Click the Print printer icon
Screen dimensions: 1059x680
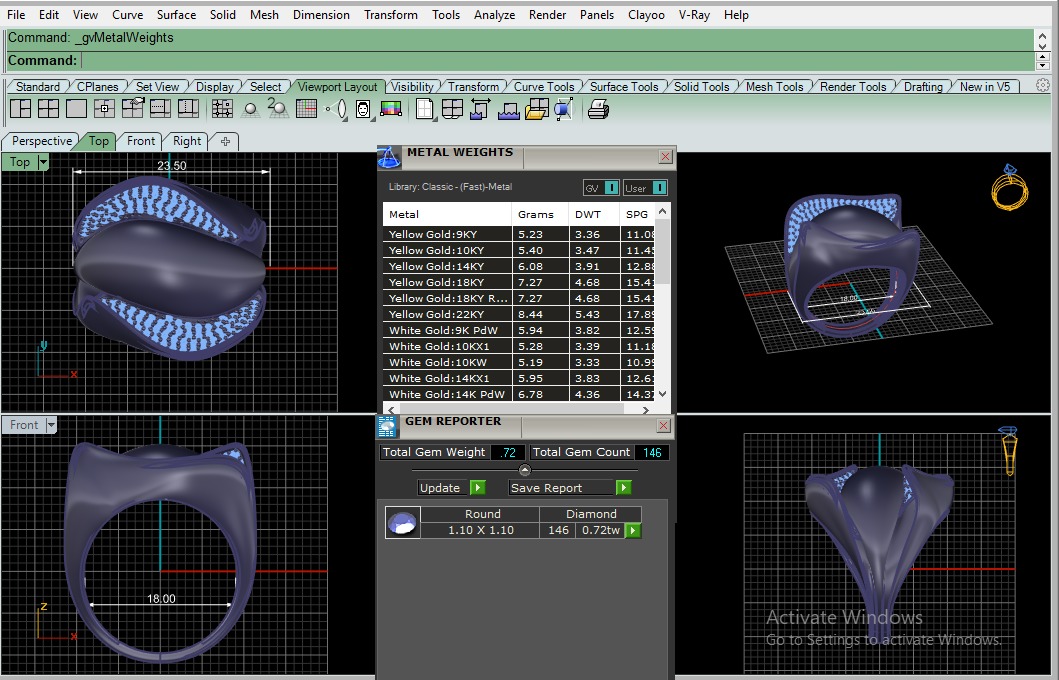pyautogui.click(x=598, y=109)
